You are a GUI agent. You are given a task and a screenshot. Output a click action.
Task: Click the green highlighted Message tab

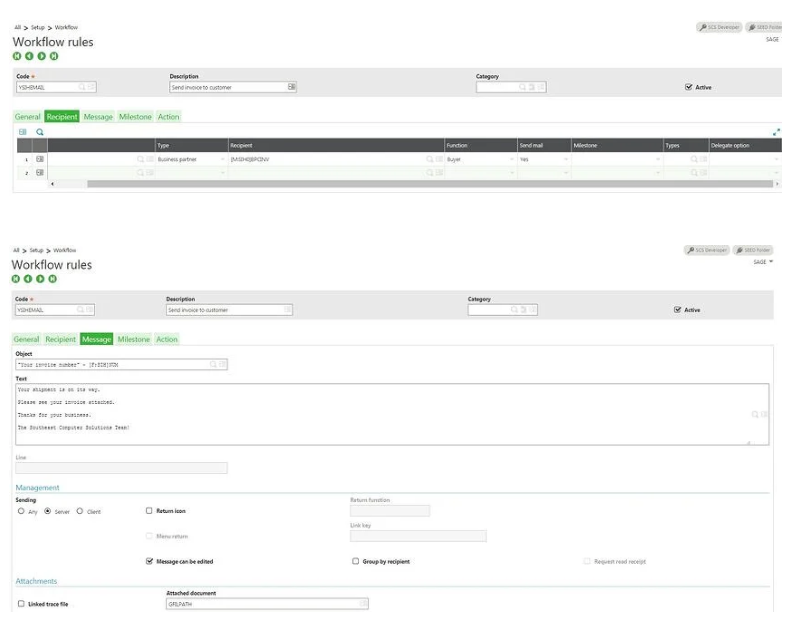click(x=96, y=339)
